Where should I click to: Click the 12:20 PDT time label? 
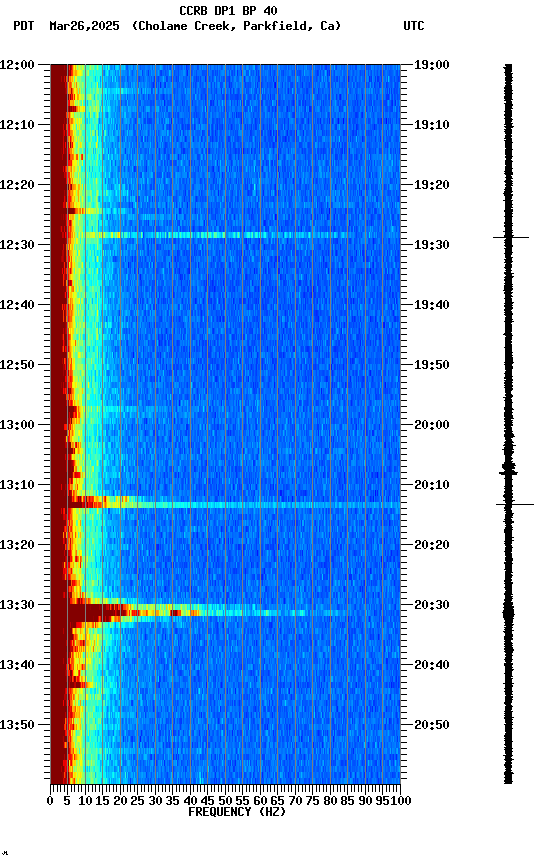pyautogui.click(x=17, y=185)
